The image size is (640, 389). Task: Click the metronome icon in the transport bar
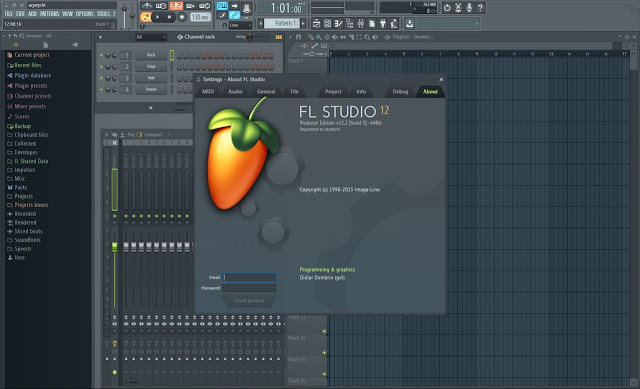click(x=147, y=6)
